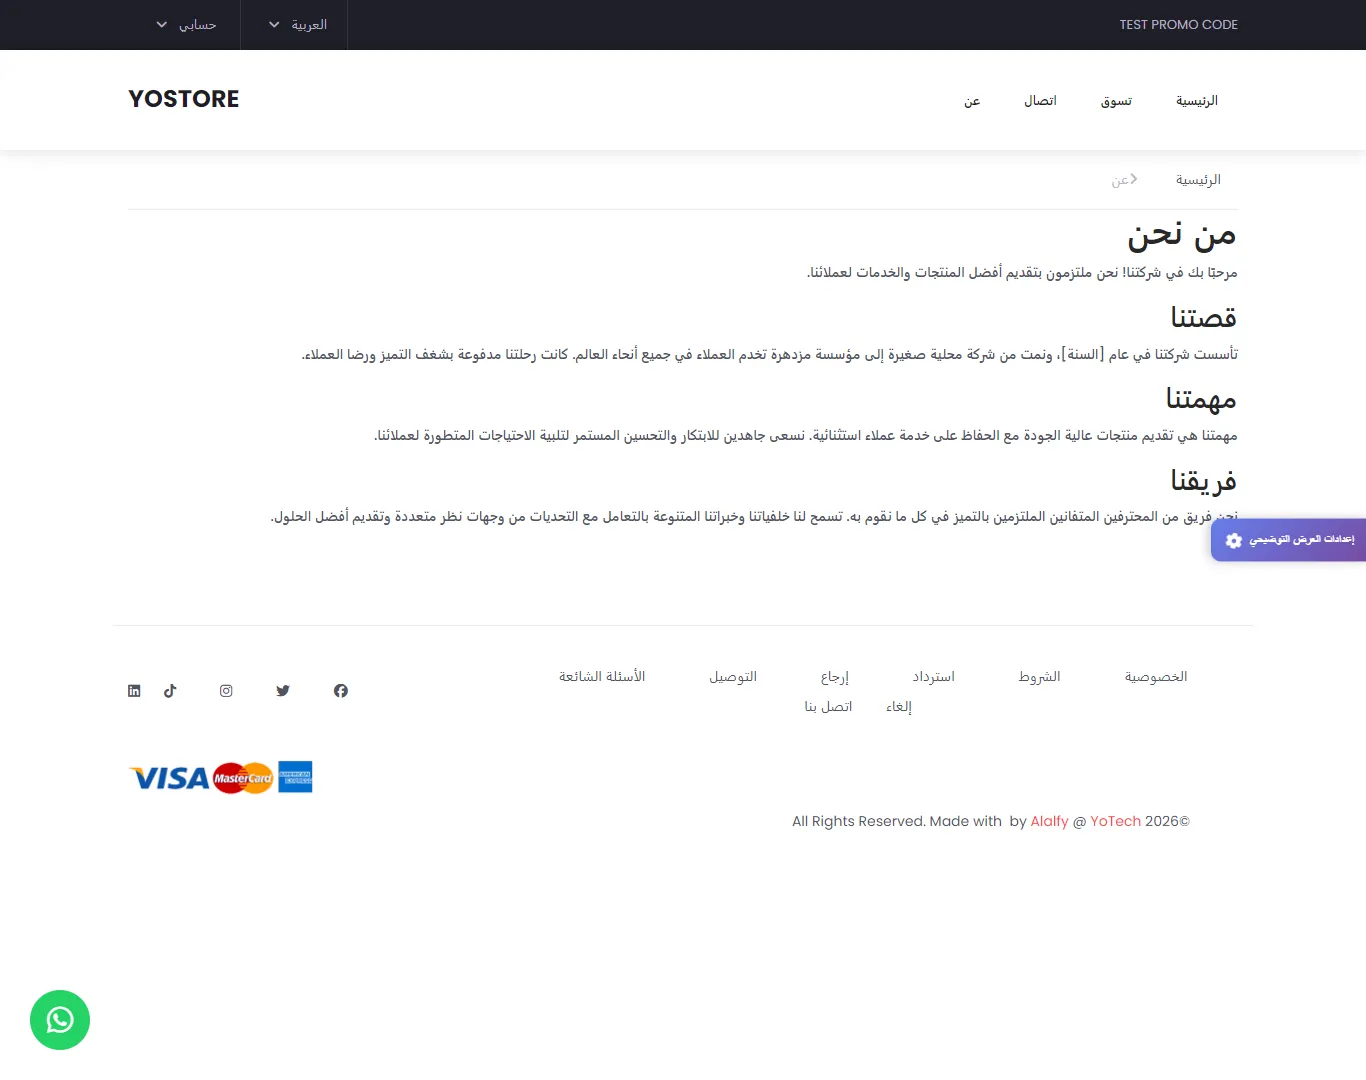Open the الخصوصية privacy footer link
This screenshot has width=1366, height=1080.
click(1155, 677)
